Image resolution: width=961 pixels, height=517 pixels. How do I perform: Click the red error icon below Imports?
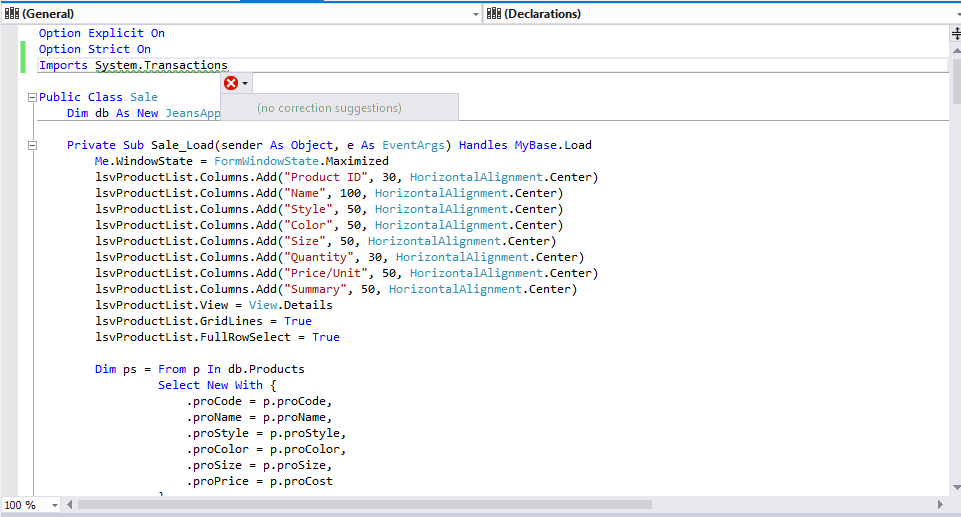[231, 83]
